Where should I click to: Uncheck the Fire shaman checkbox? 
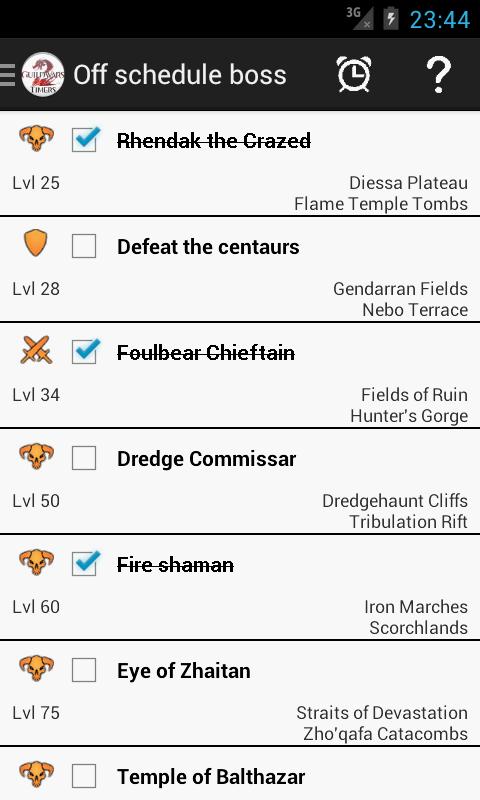84,564
